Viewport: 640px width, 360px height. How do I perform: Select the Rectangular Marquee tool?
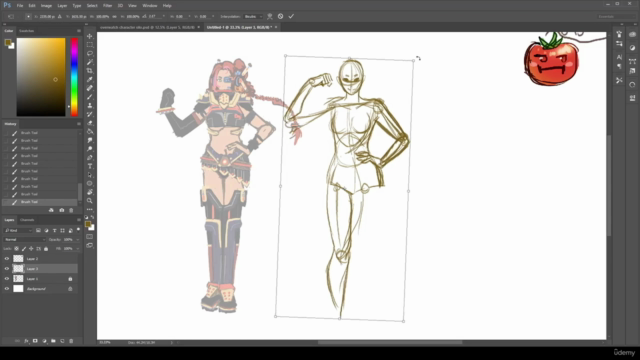click(x=90, y=44)
